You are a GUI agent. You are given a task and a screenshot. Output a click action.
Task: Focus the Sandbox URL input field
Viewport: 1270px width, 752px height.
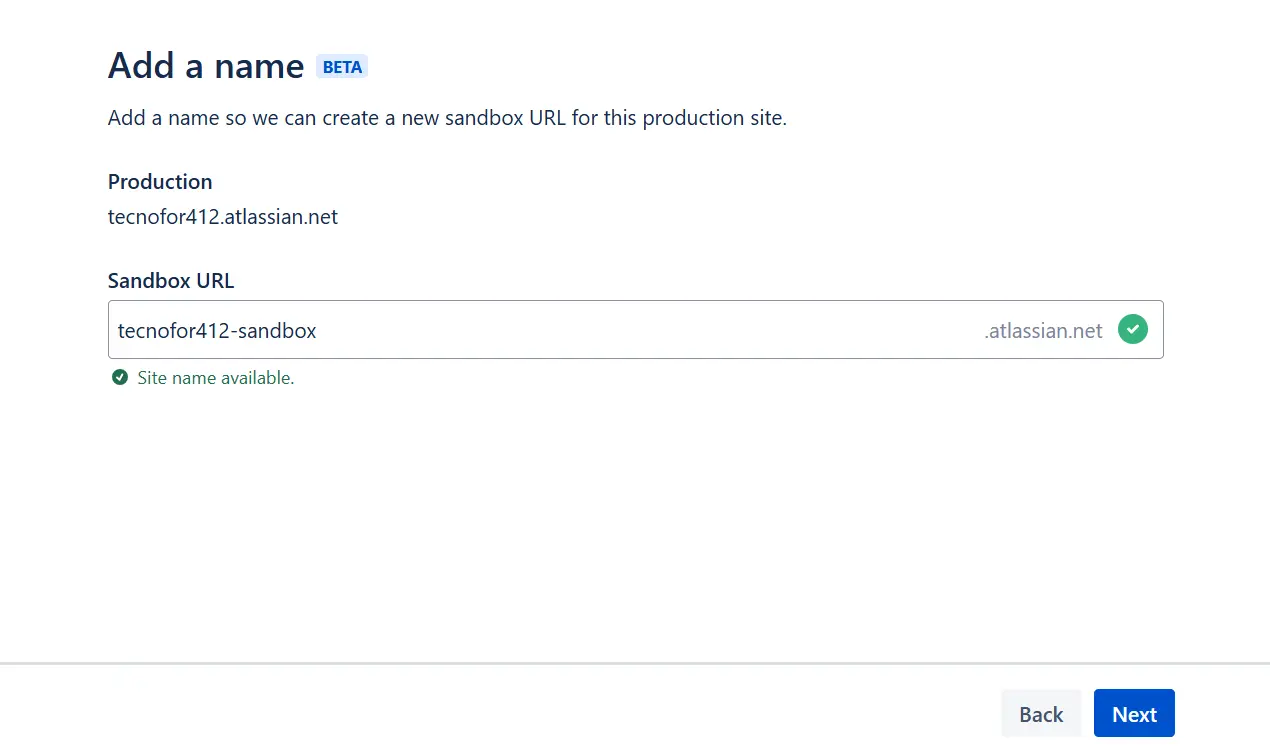point(636,329)
